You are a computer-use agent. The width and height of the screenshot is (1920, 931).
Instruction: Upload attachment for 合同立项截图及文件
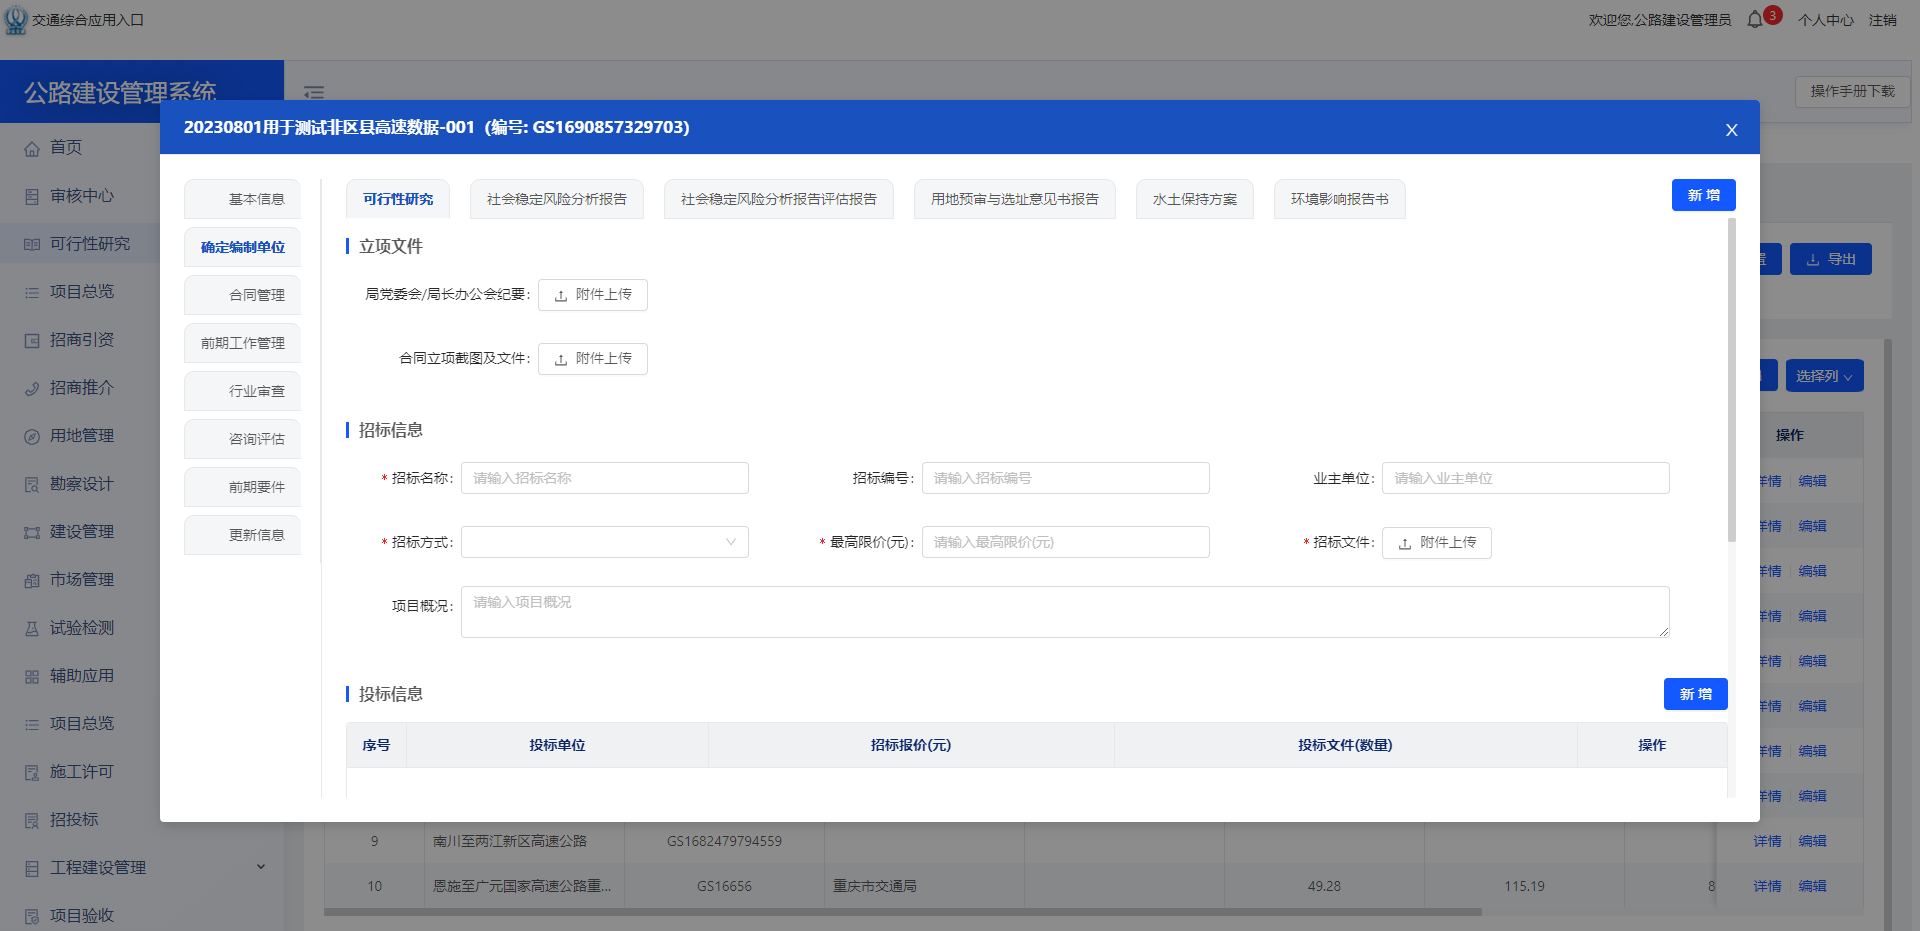pyautogui.click(x=593, y=359)
